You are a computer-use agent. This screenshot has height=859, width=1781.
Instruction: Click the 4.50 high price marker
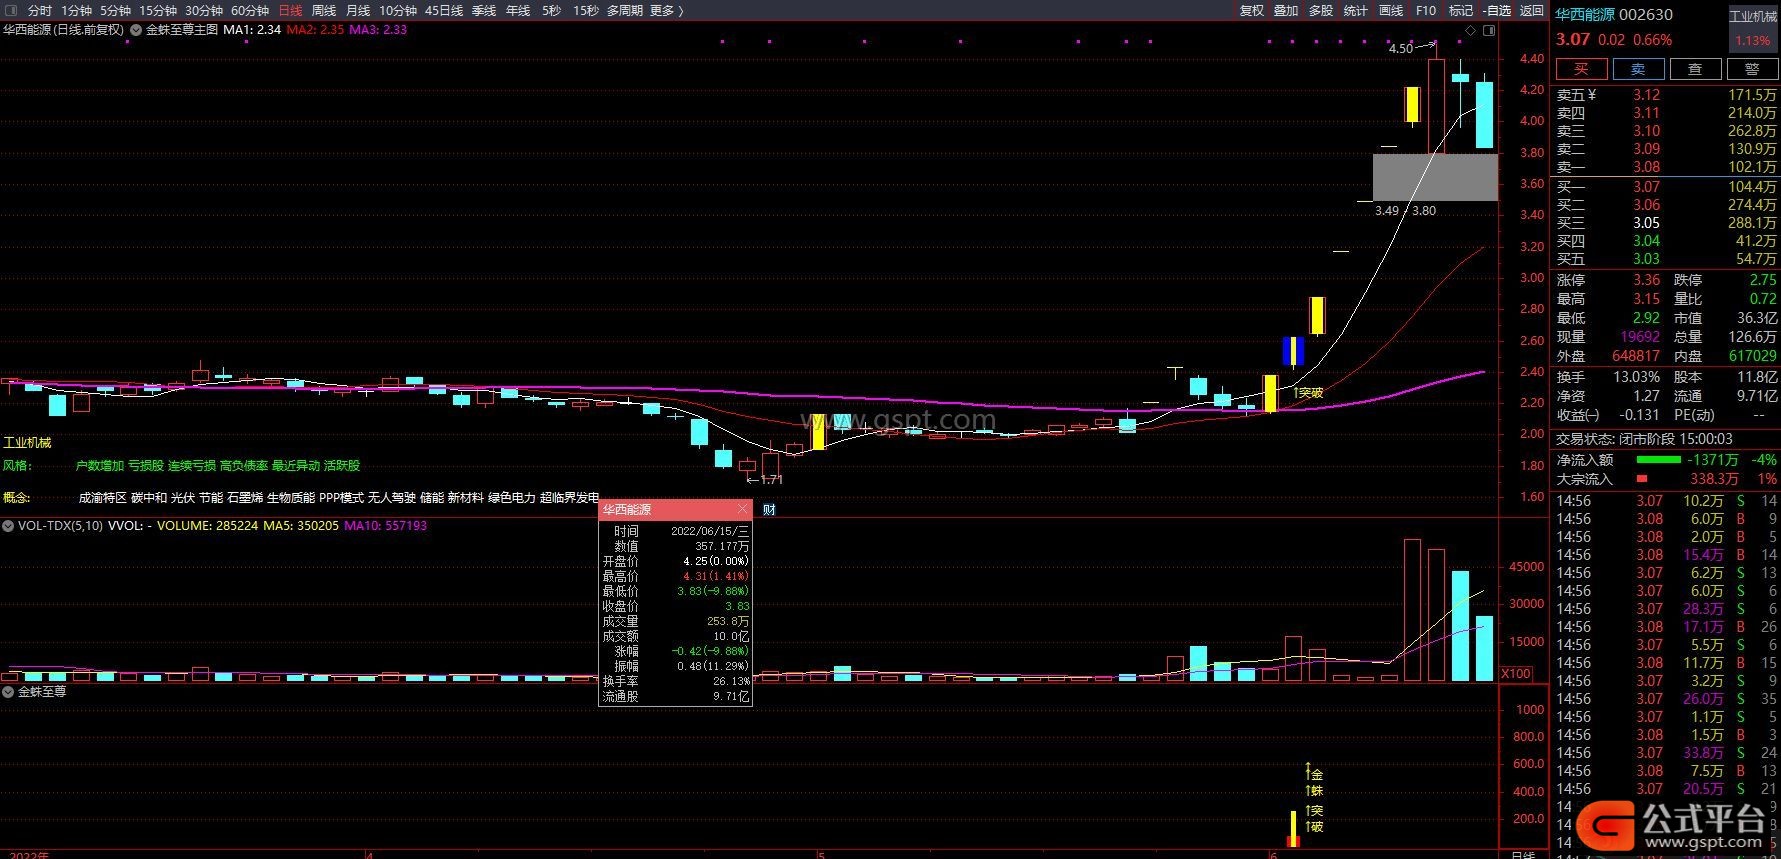[1400, 48]
